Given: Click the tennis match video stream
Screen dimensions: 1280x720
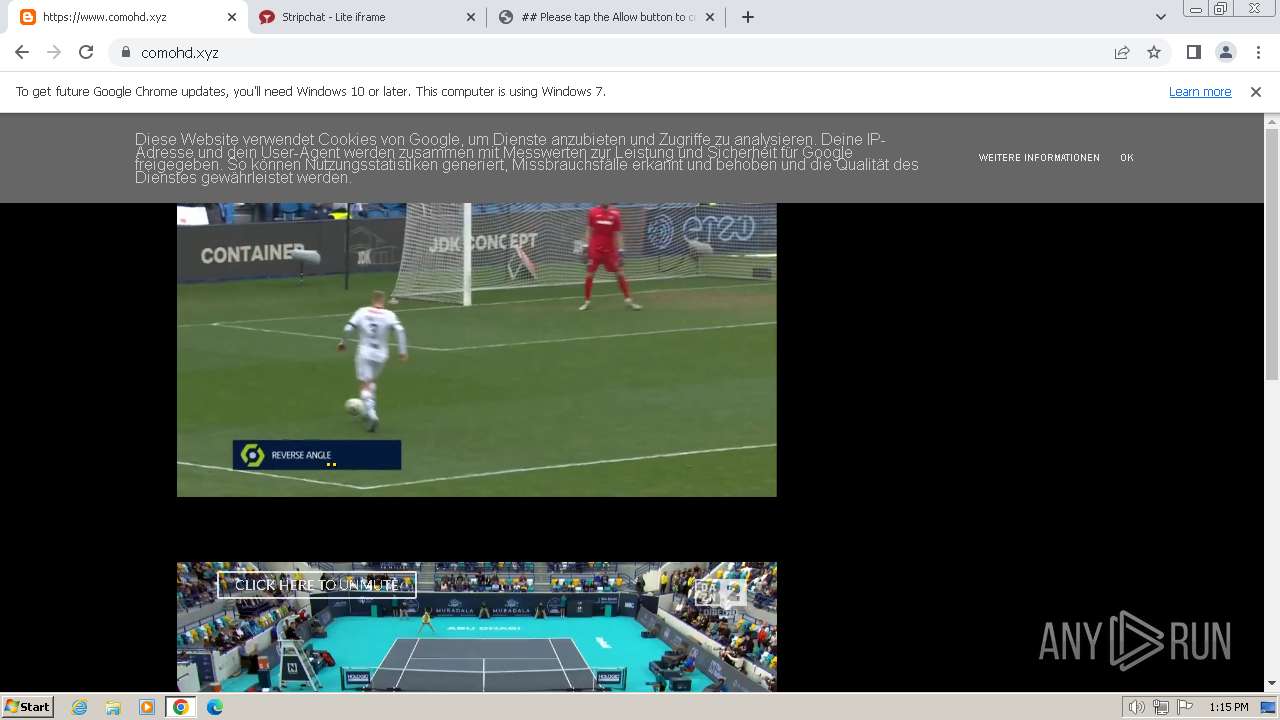Looking at the screenshot, I should tap(476, 627).
